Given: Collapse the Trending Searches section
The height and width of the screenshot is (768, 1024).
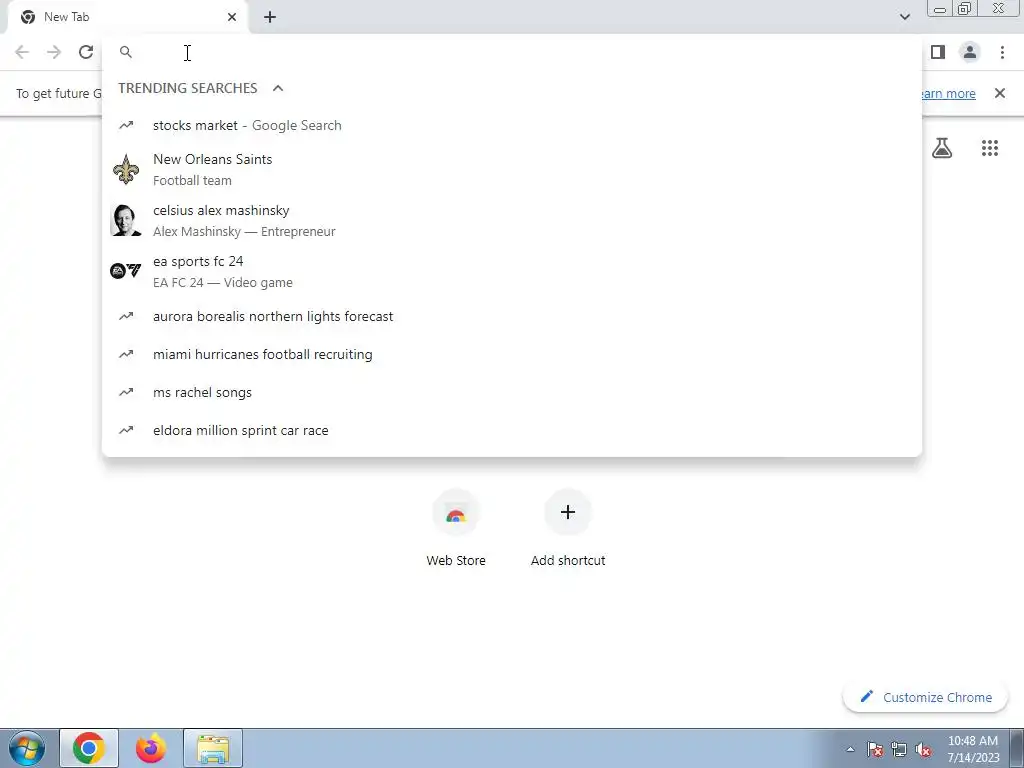Looking at the screenshot, I should tap(278, 88).
